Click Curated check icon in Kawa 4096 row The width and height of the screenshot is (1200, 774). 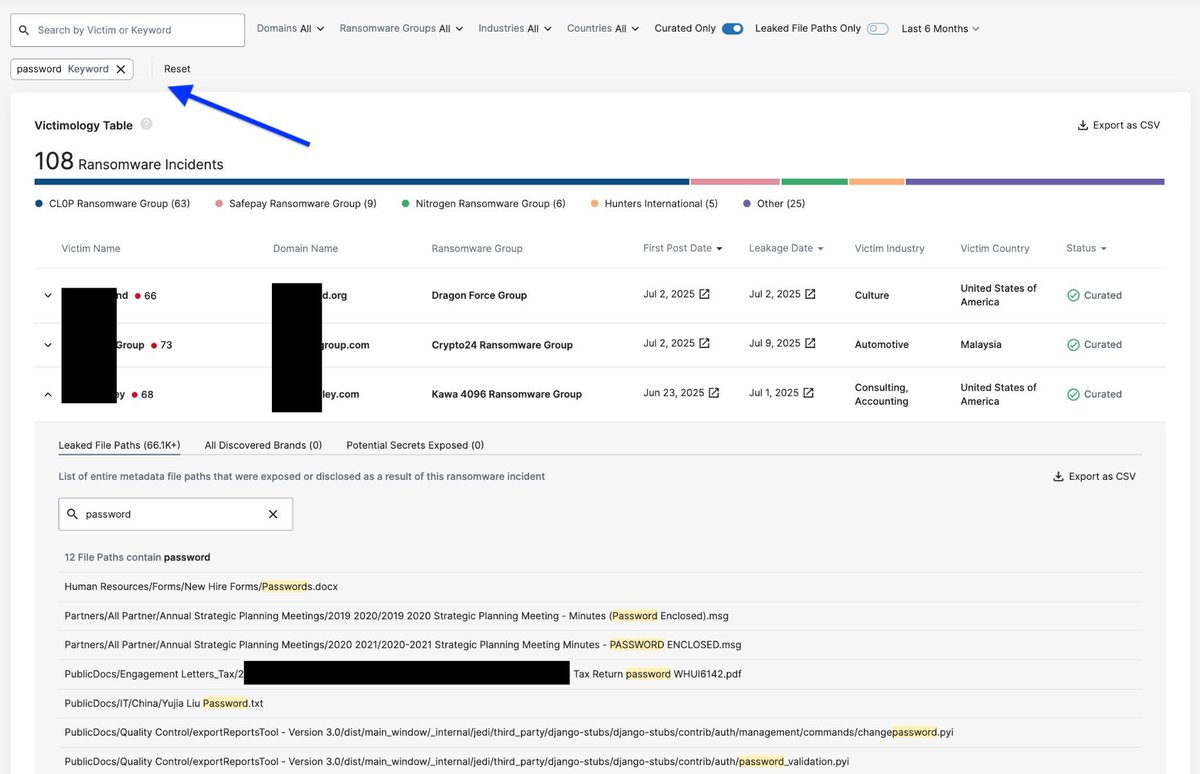click(x=1073, y=394)
